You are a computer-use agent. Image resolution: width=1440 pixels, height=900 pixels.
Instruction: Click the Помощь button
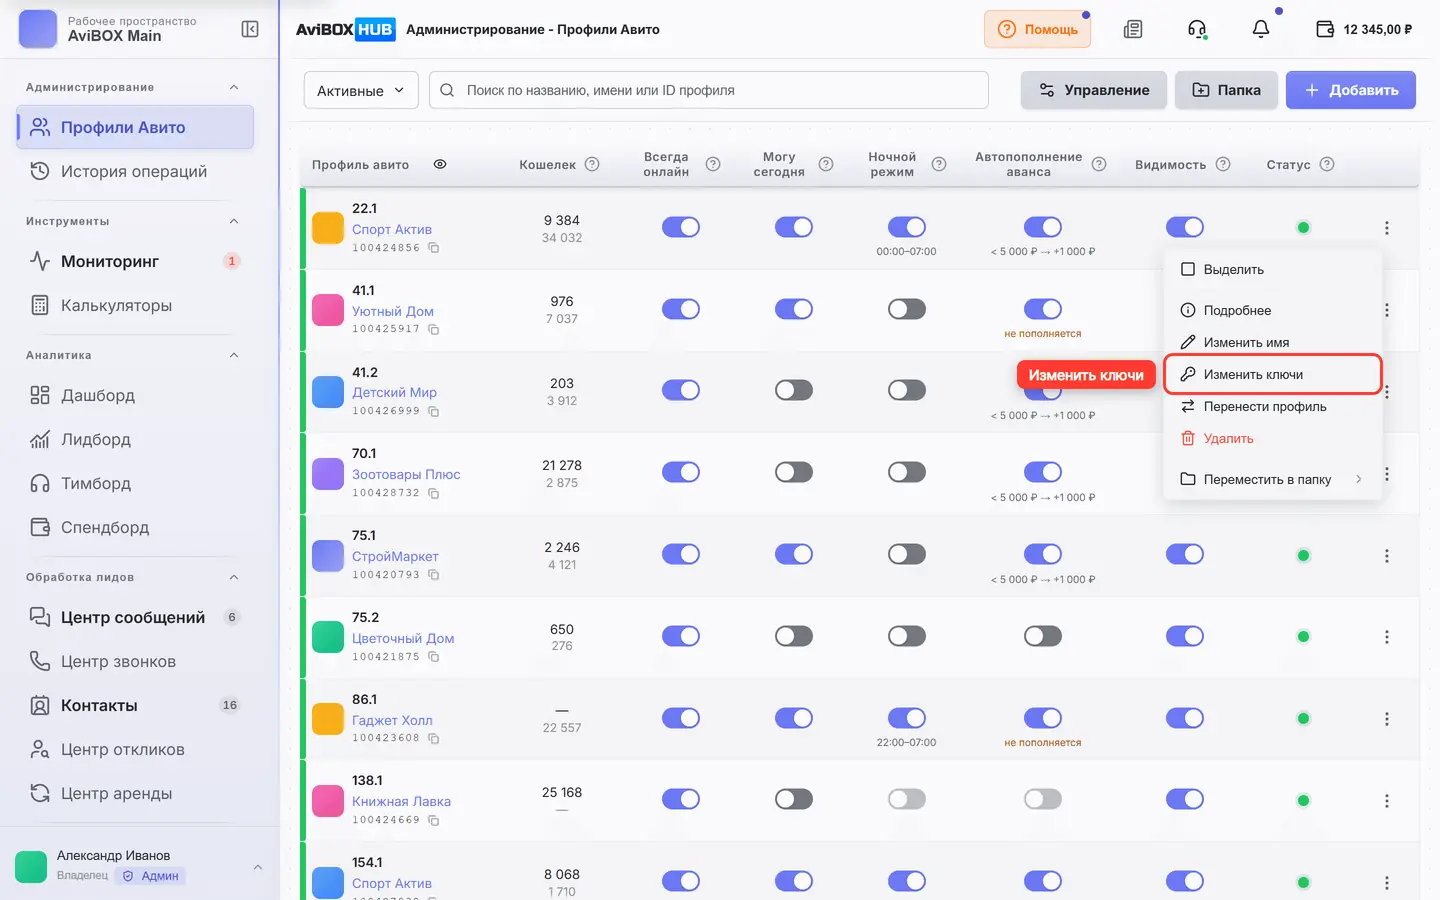(1037, 29)
